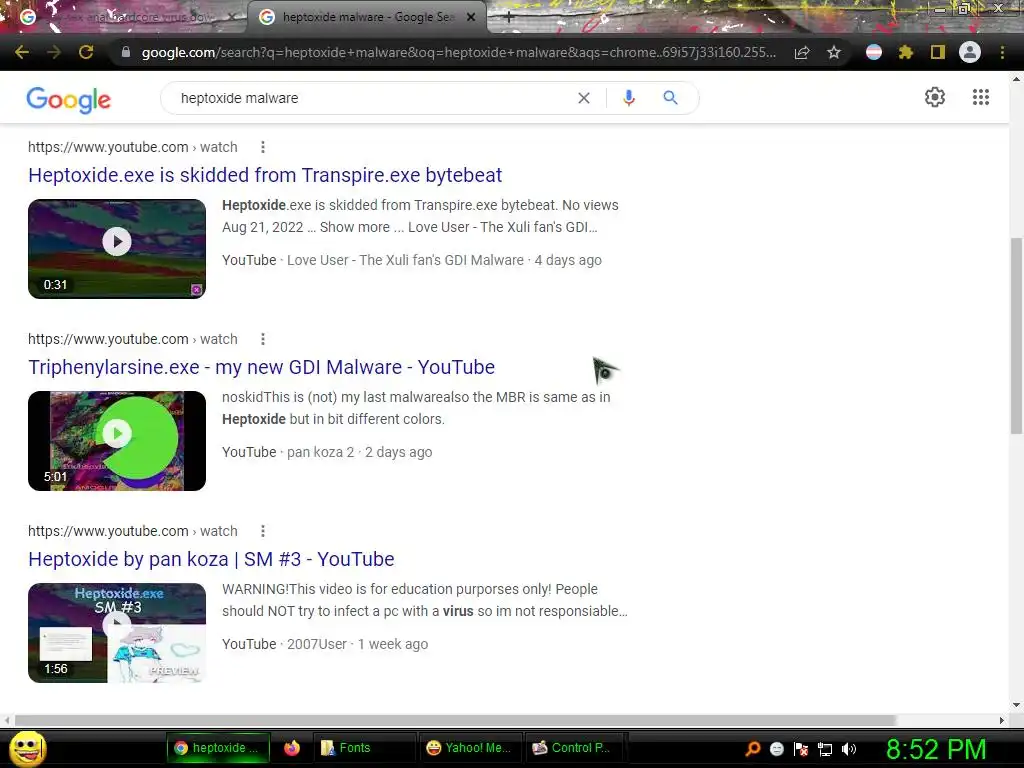Open the Firefox taskbar icon
Image resolution: width=1024 pixels, height=768 pixels.
(292, 748)
